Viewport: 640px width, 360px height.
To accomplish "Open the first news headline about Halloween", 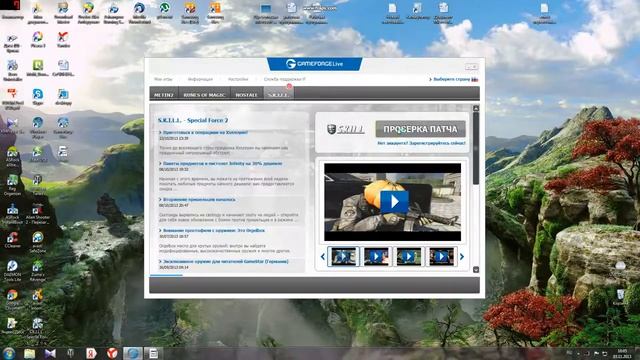I will (204, 133).
